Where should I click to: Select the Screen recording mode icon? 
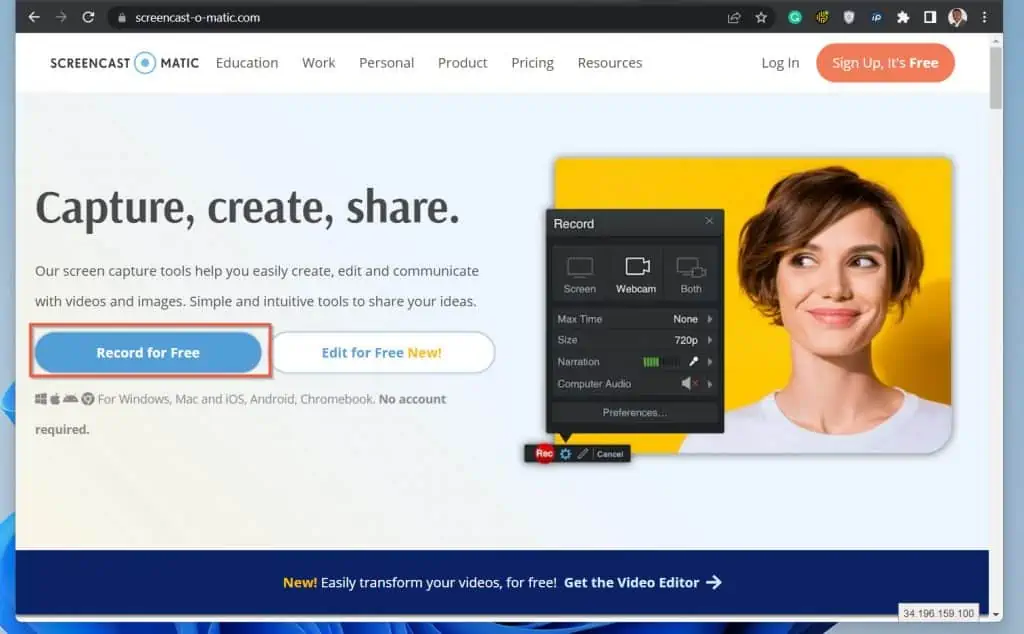[x=580, y=270]
